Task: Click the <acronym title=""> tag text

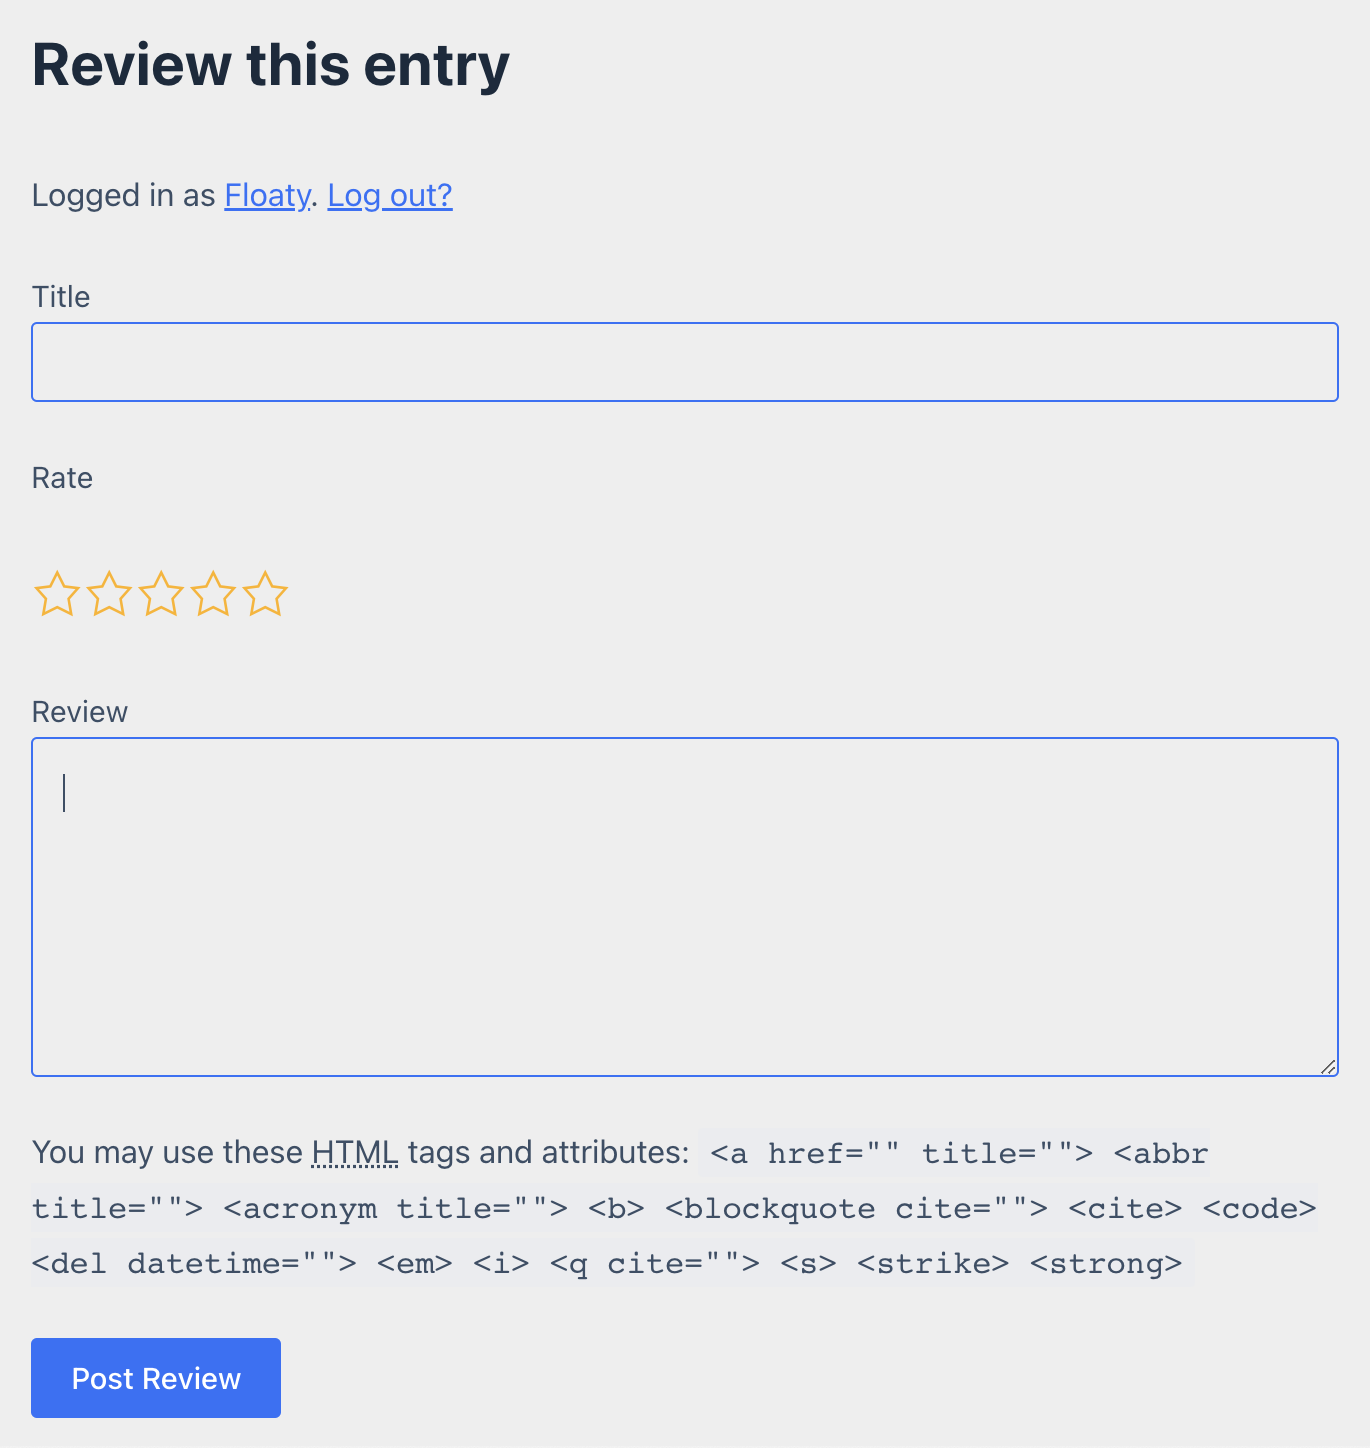Action: pos(395,1209)
